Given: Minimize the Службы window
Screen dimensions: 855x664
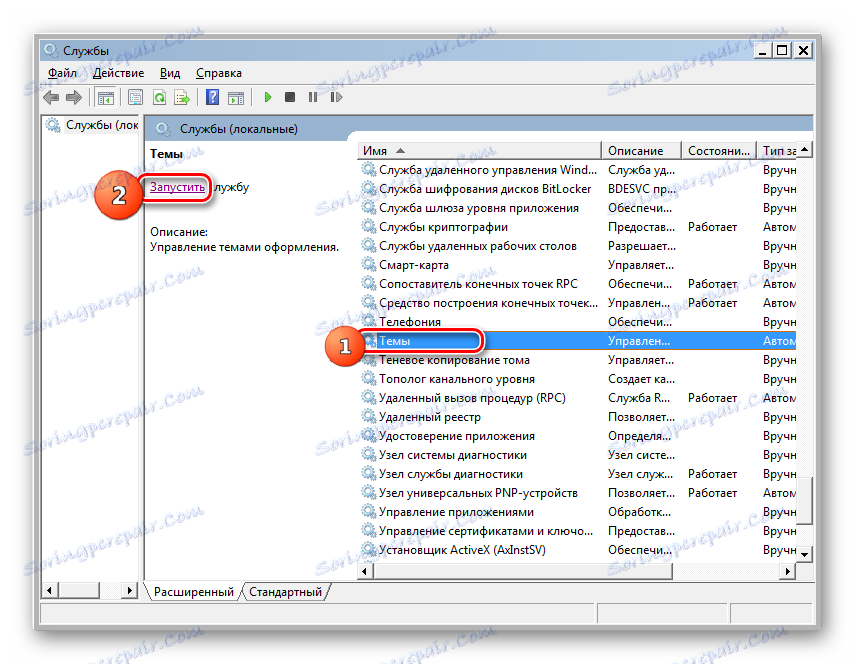Looking at the screenshot, I should pos(762,51).
